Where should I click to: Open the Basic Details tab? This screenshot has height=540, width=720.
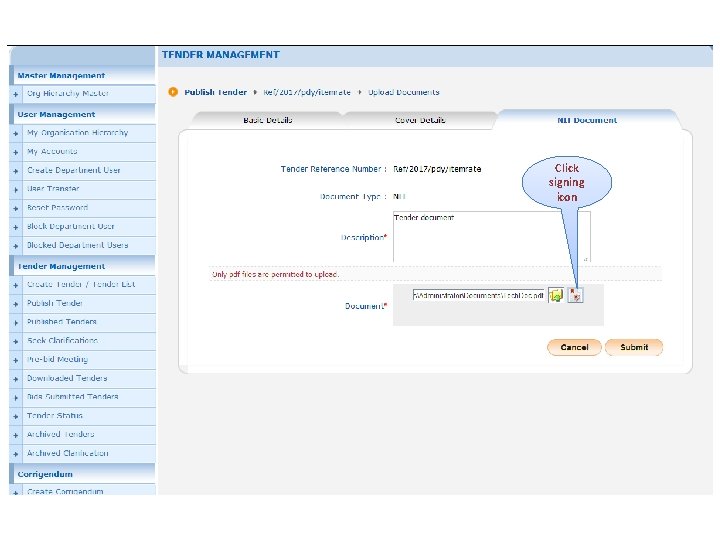(x=268, y=120)
